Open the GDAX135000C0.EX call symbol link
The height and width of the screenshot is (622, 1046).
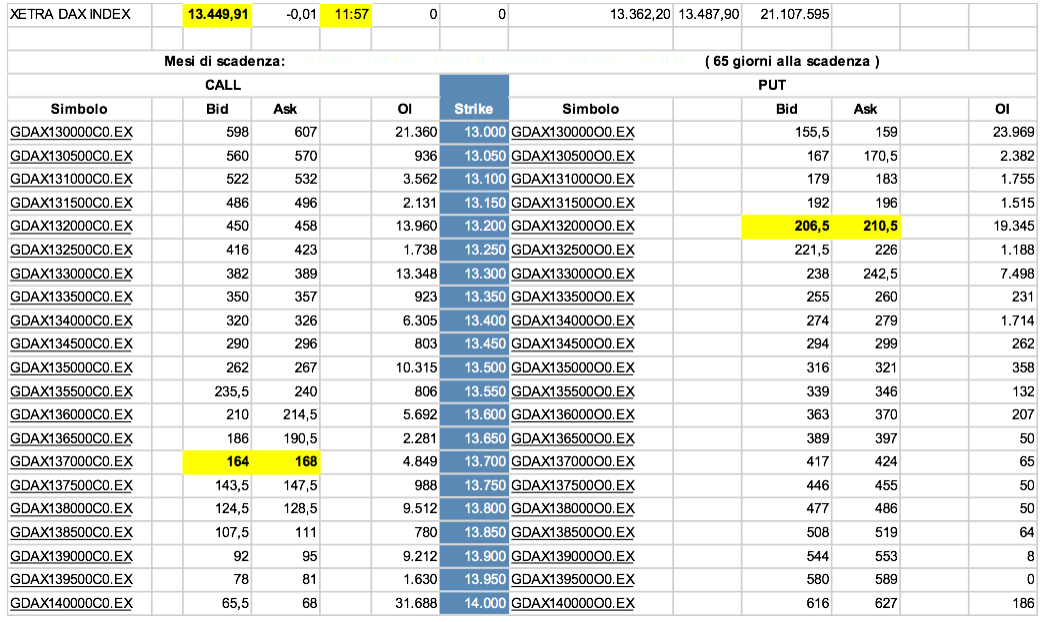point(71,368)
